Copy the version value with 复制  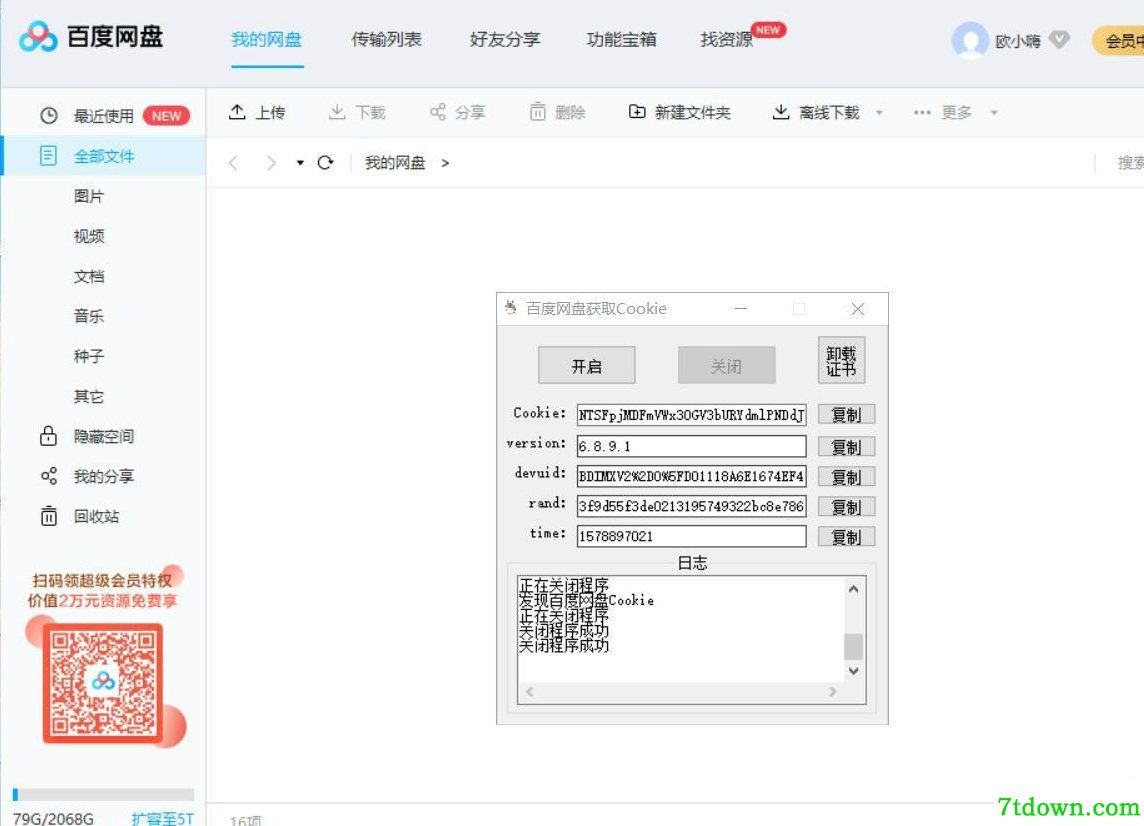click(846, 447)
